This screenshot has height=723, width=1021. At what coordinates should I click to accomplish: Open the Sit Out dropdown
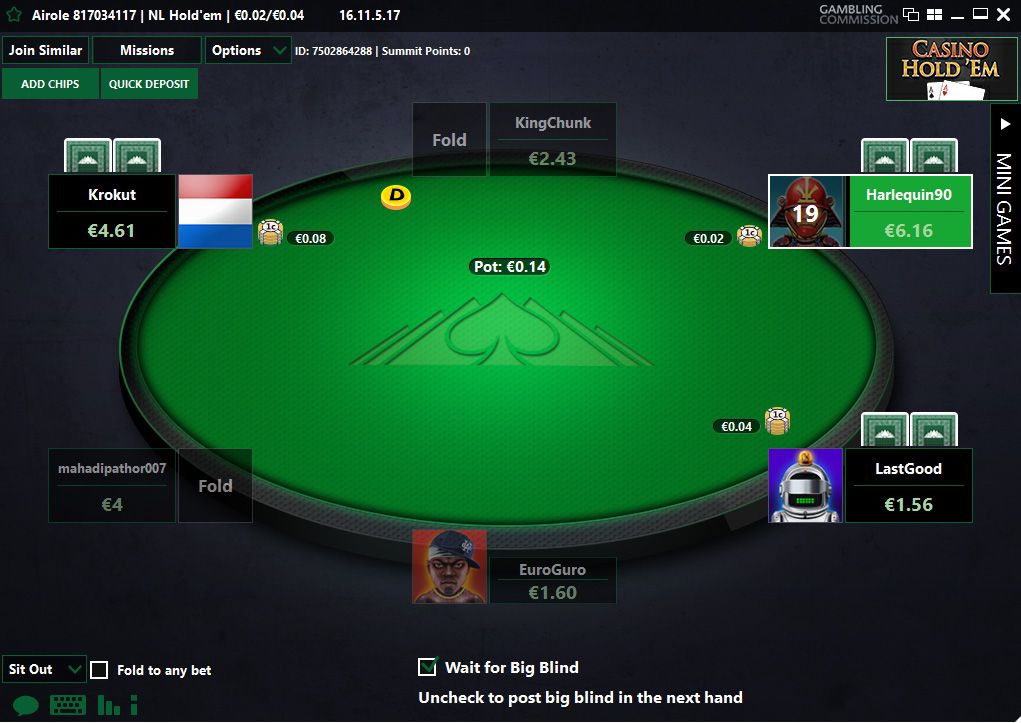click(44, 669)
